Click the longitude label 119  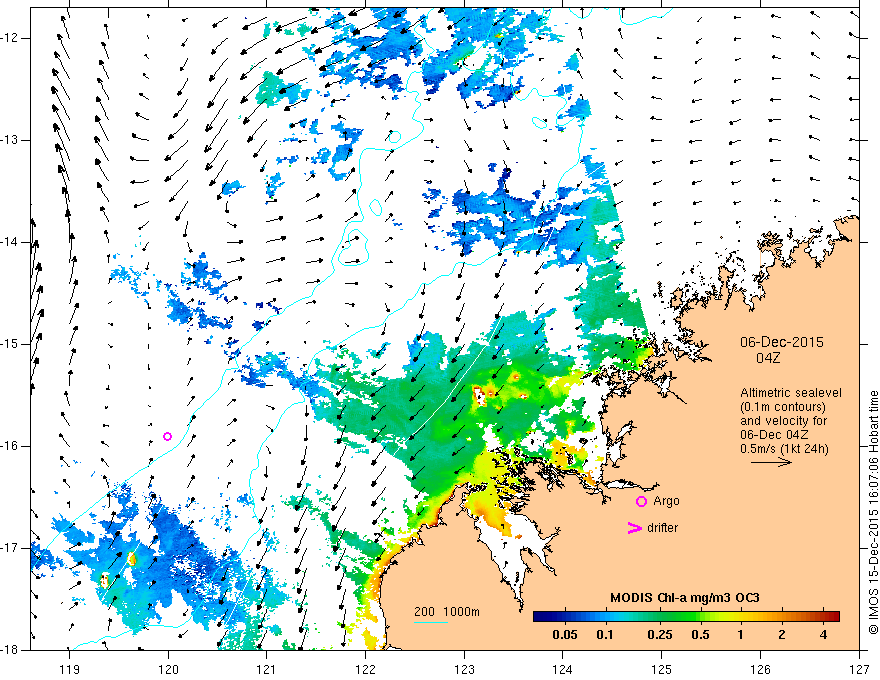[69, 669]
